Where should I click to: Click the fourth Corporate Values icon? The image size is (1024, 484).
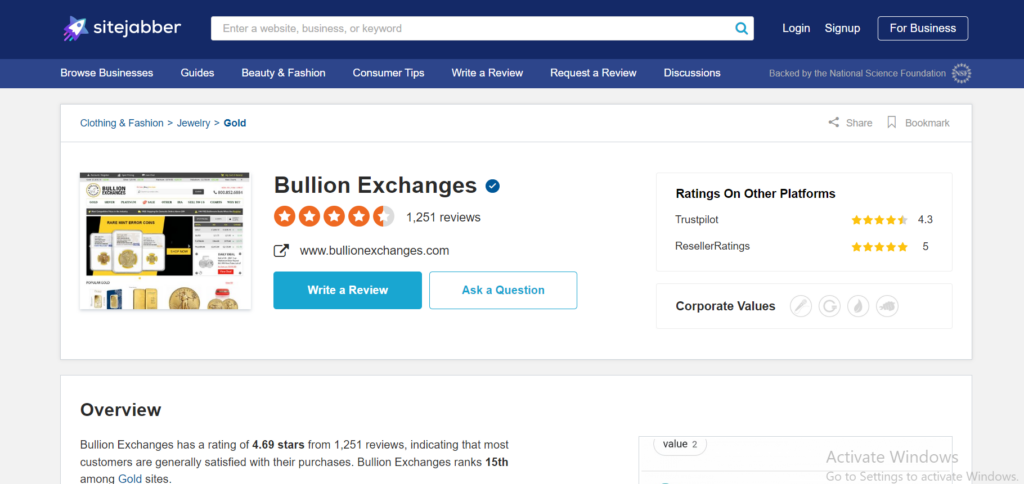(888, 306)
